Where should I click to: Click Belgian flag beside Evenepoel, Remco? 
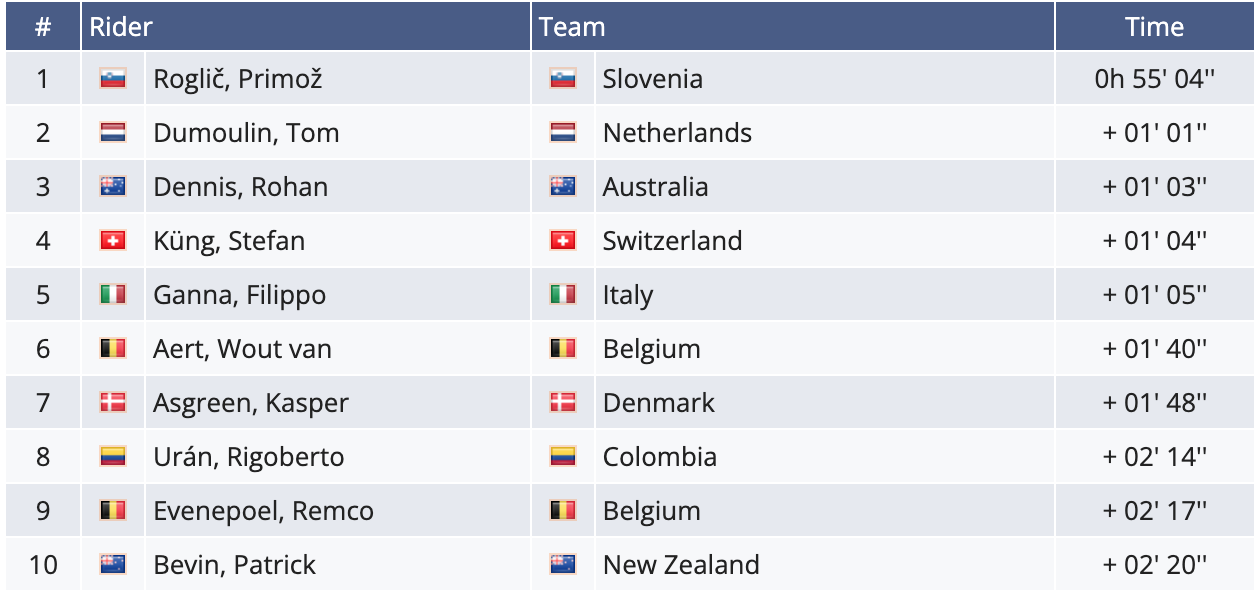coord(113,511)
